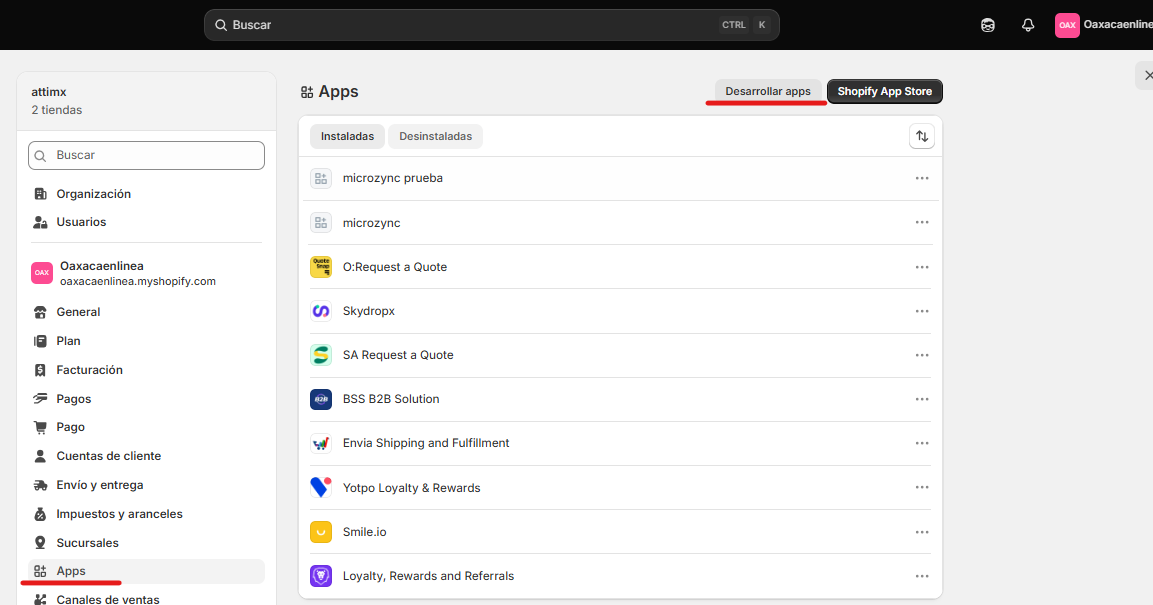Click the Skydropx app icon

(x=321, y=311)
